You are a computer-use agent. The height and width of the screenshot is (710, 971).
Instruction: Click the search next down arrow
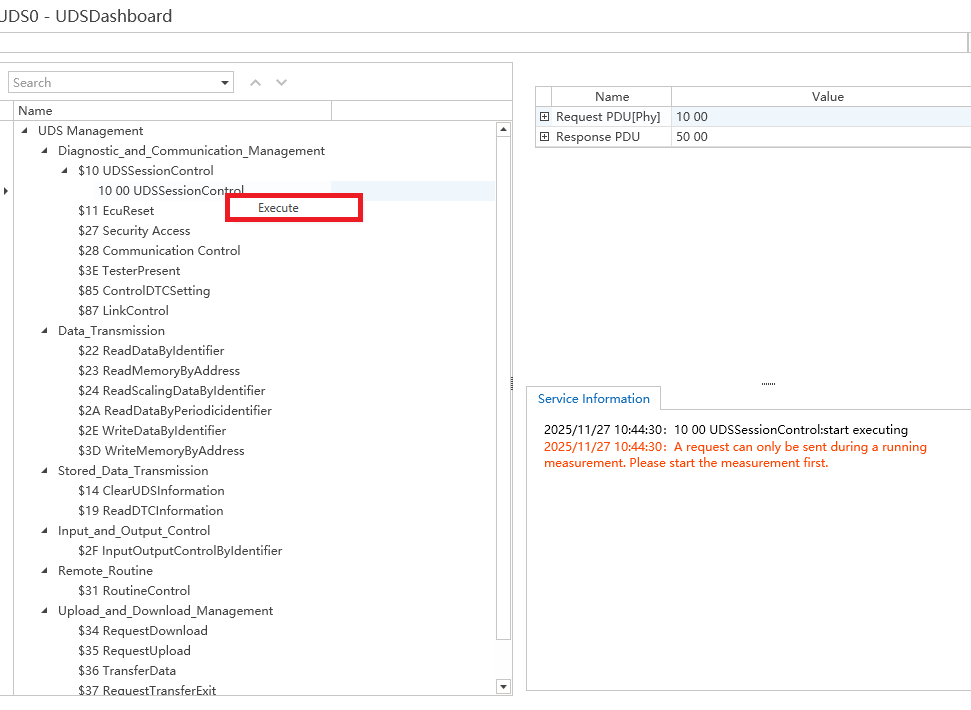click(x=282, y=83)
